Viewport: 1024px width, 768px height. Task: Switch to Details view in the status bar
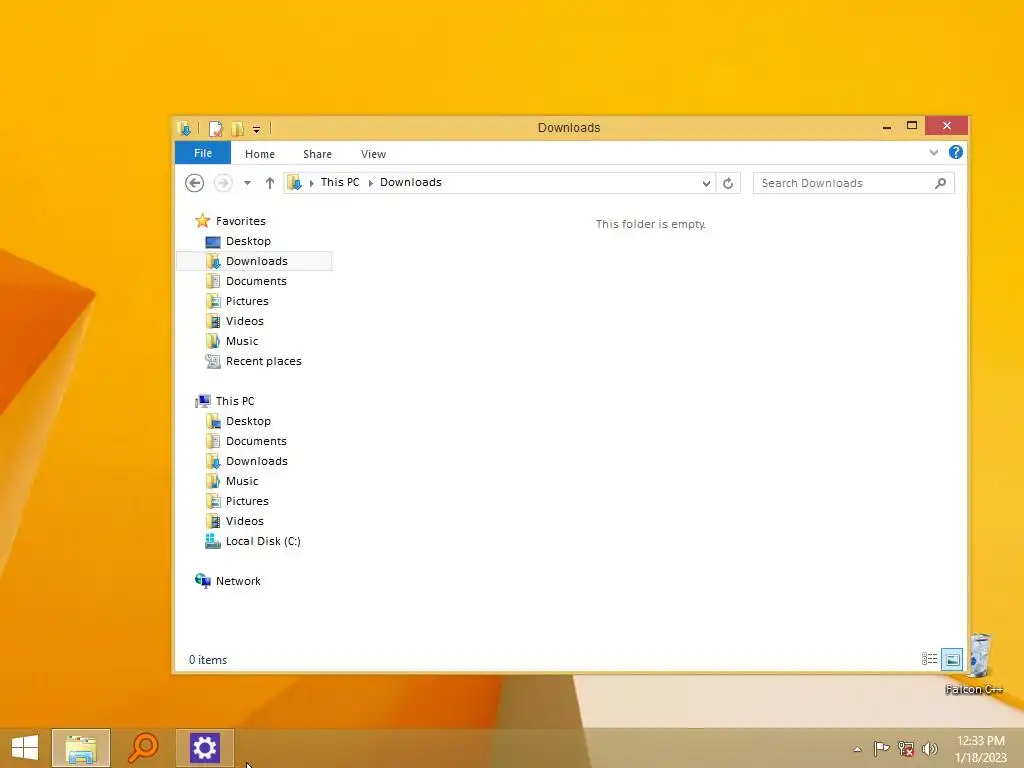[x=929, y=659]
